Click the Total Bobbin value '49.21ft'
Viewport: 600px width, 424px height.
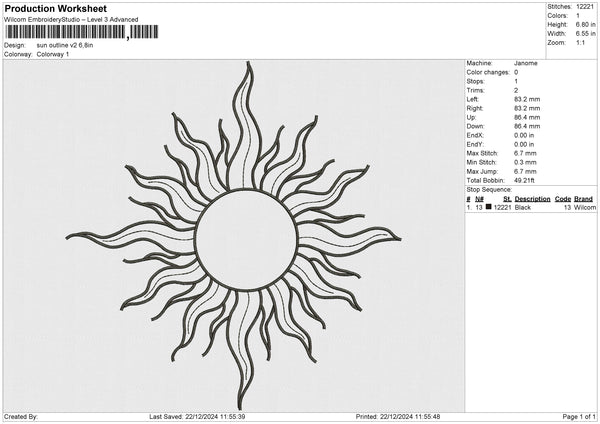tap(524, 181)
